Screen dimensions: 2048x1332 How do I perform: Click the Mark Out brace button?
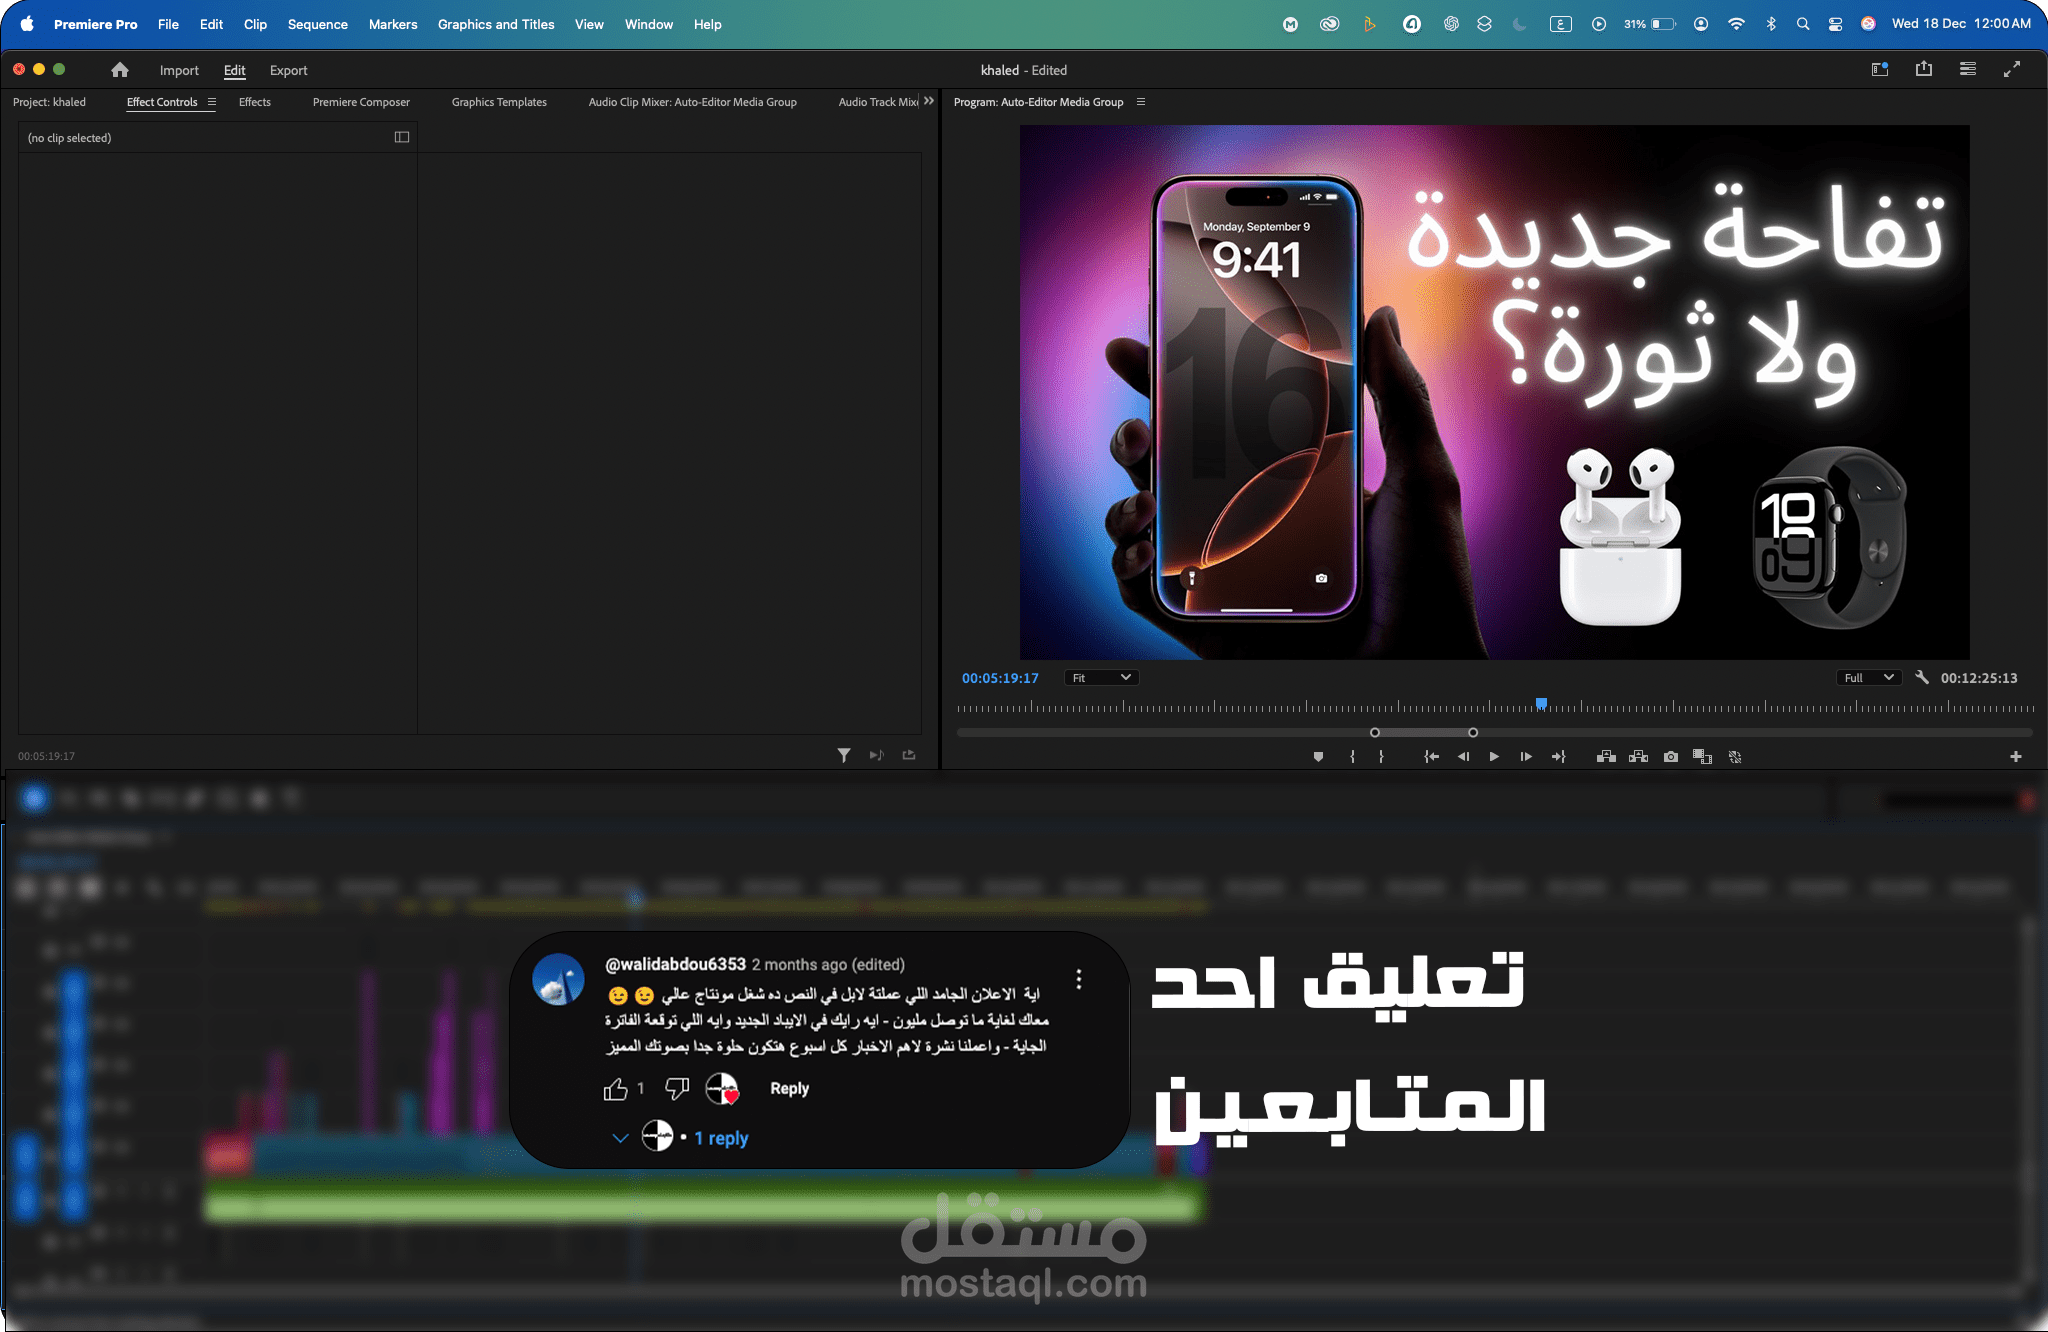[x=1381, y=757]
